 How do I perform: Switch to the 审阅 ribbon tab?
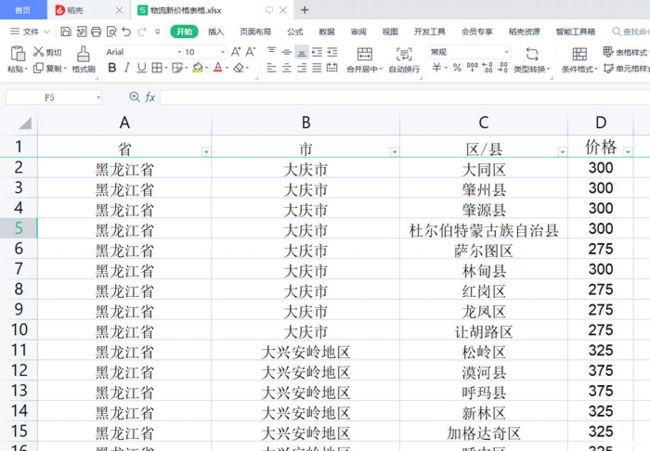click(358, 32)
